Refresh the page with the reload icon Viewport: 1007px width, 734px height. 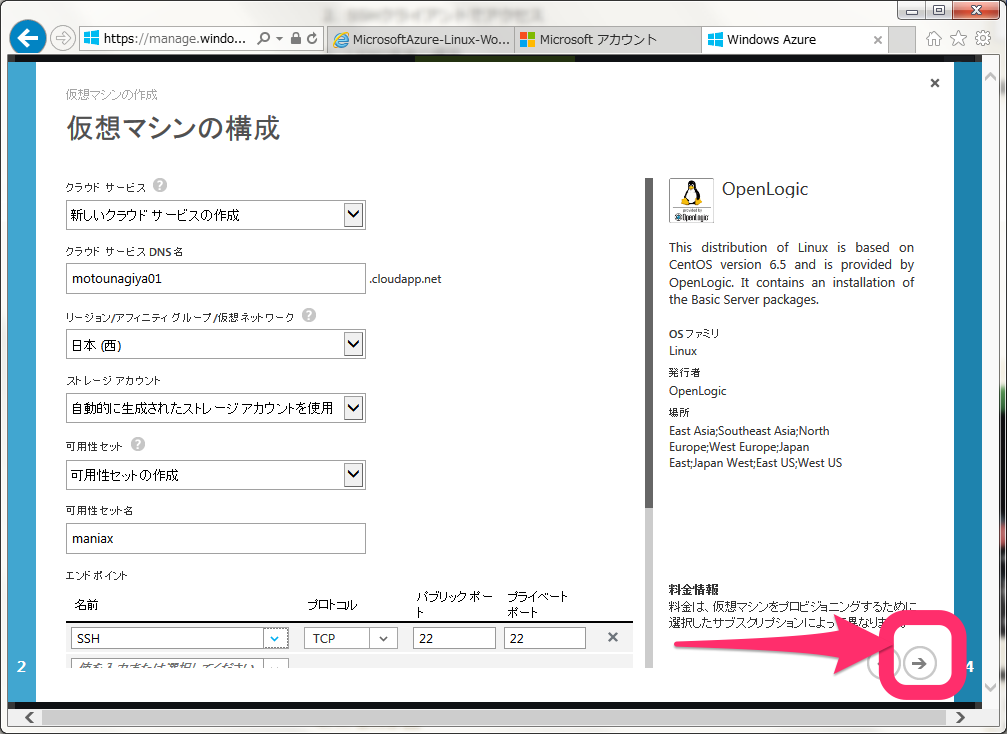pos(312,39)
